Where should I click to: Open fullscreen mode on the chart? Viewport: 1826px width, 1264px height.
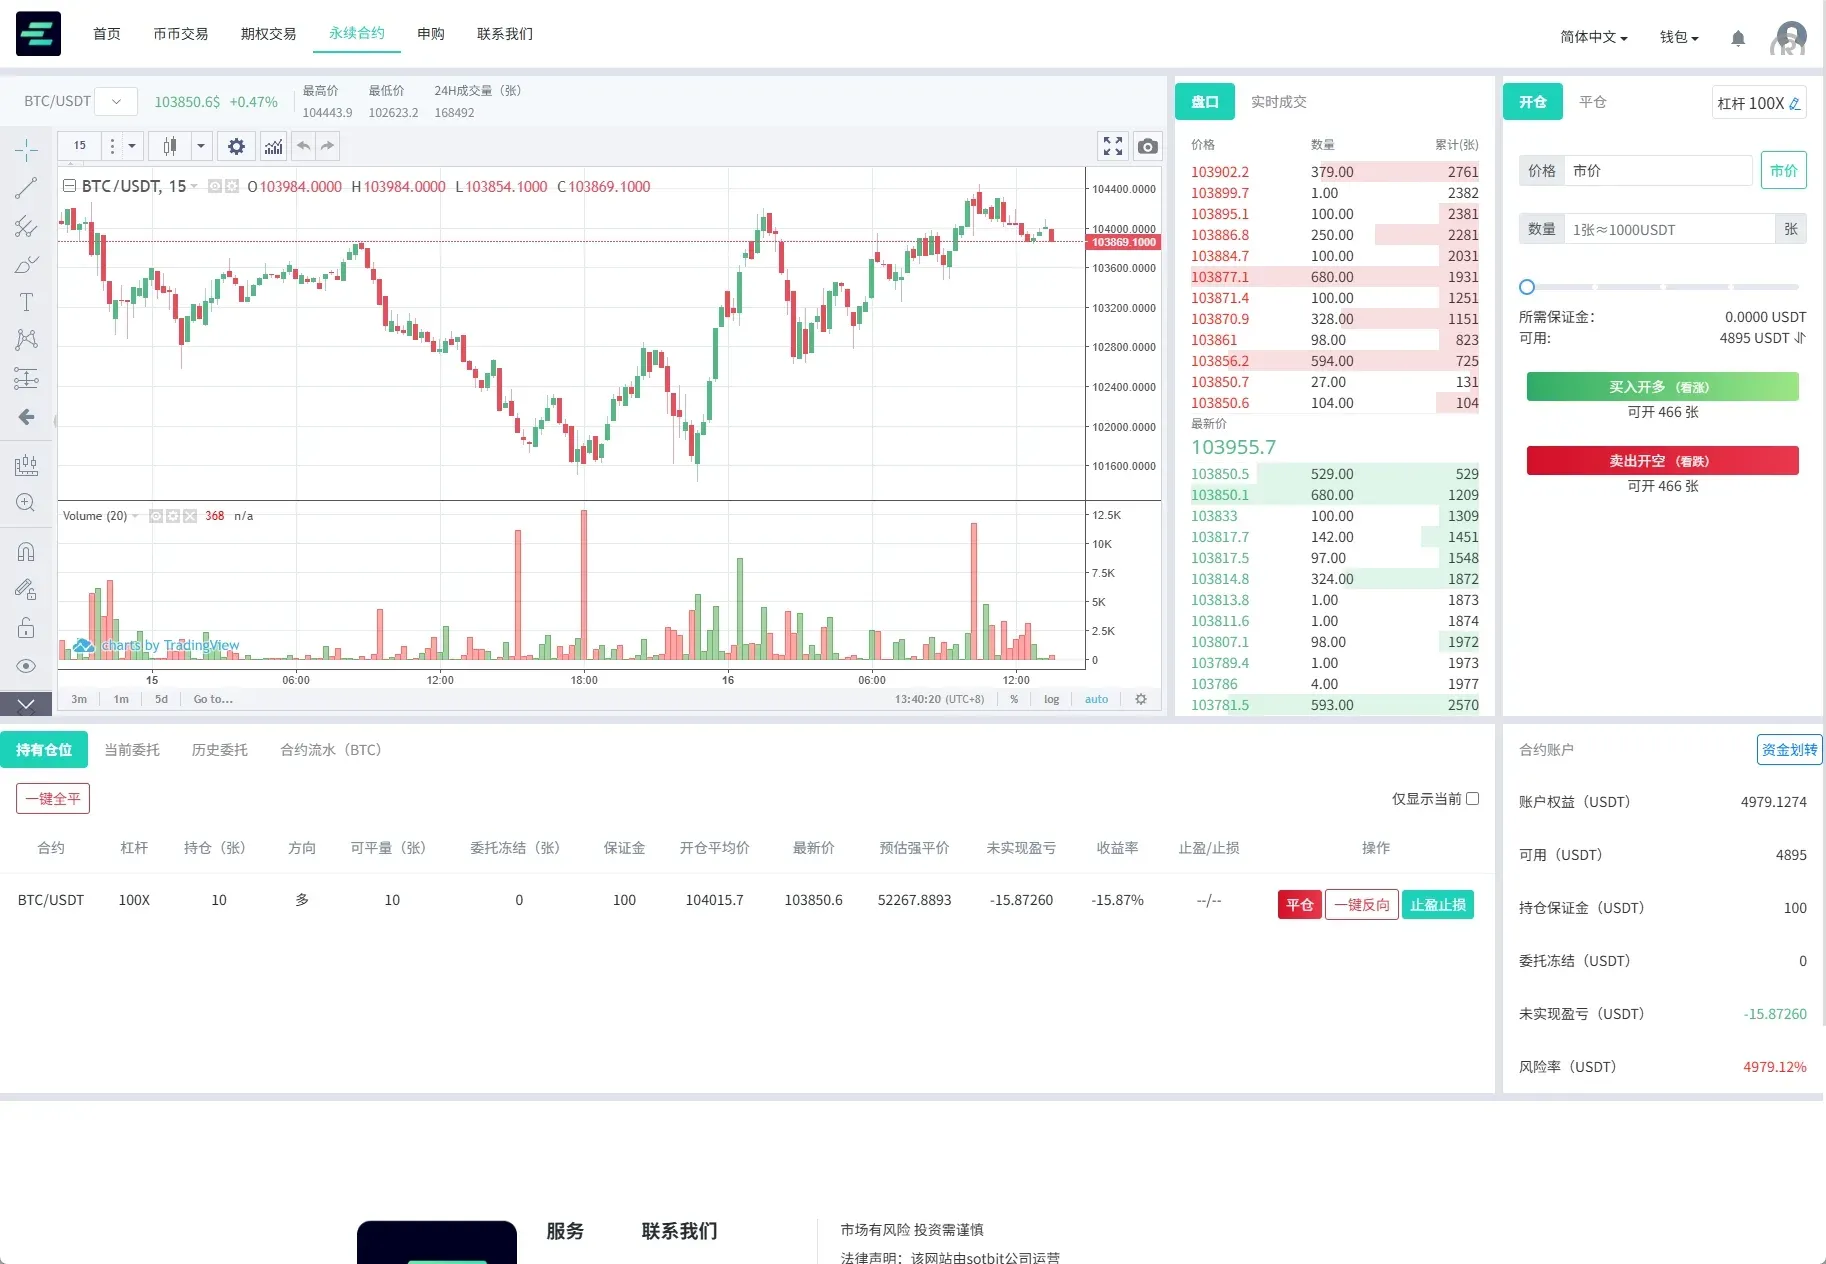(x=1112, y=146)
